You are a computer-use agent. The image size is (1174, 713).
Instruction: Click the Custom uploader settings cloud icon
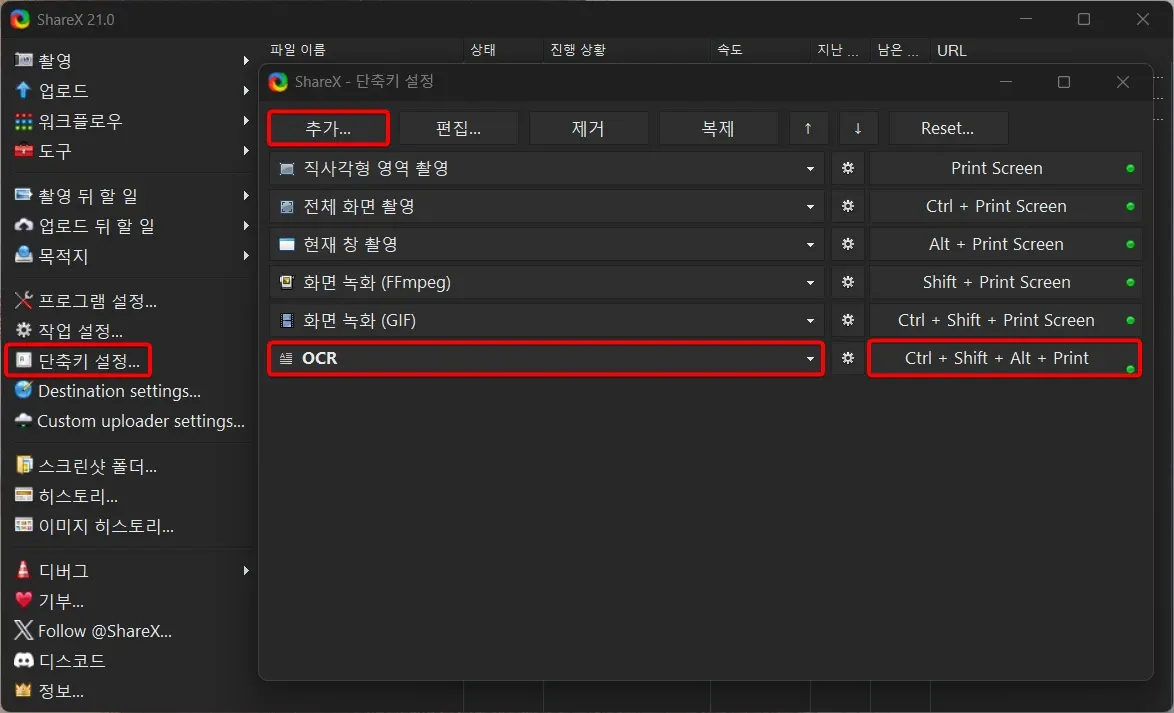coord(24,420)
